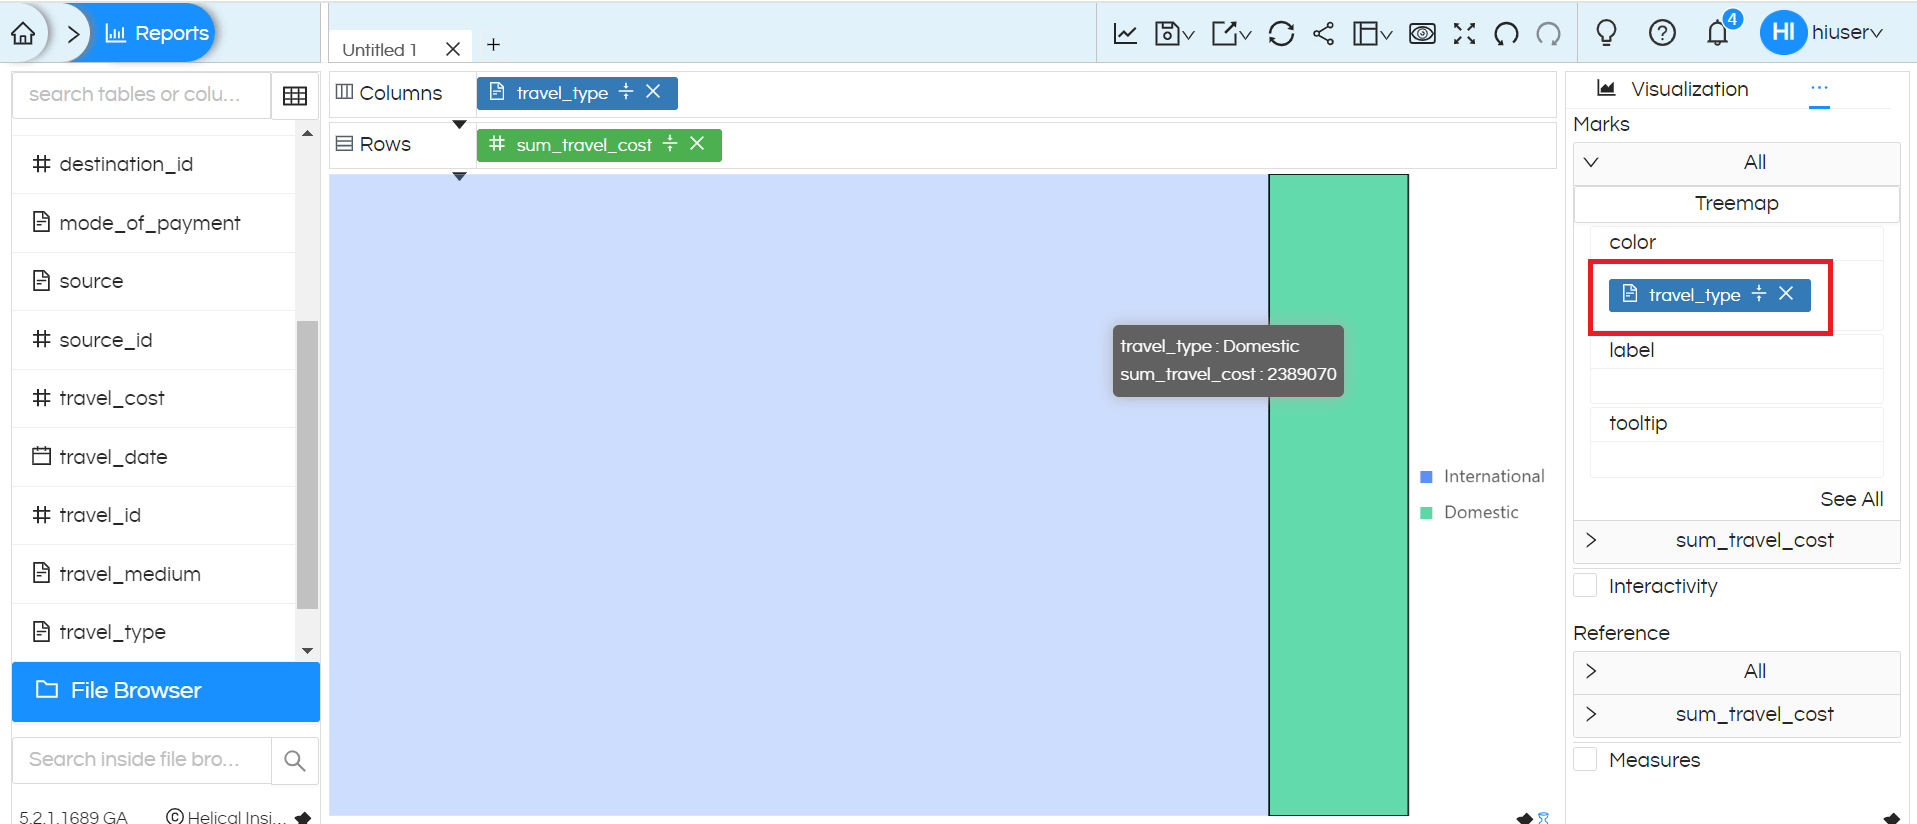Viewport: 1917px width, 824px height.
Task: Click See All marks link
Action: (x=1851, y=499)
